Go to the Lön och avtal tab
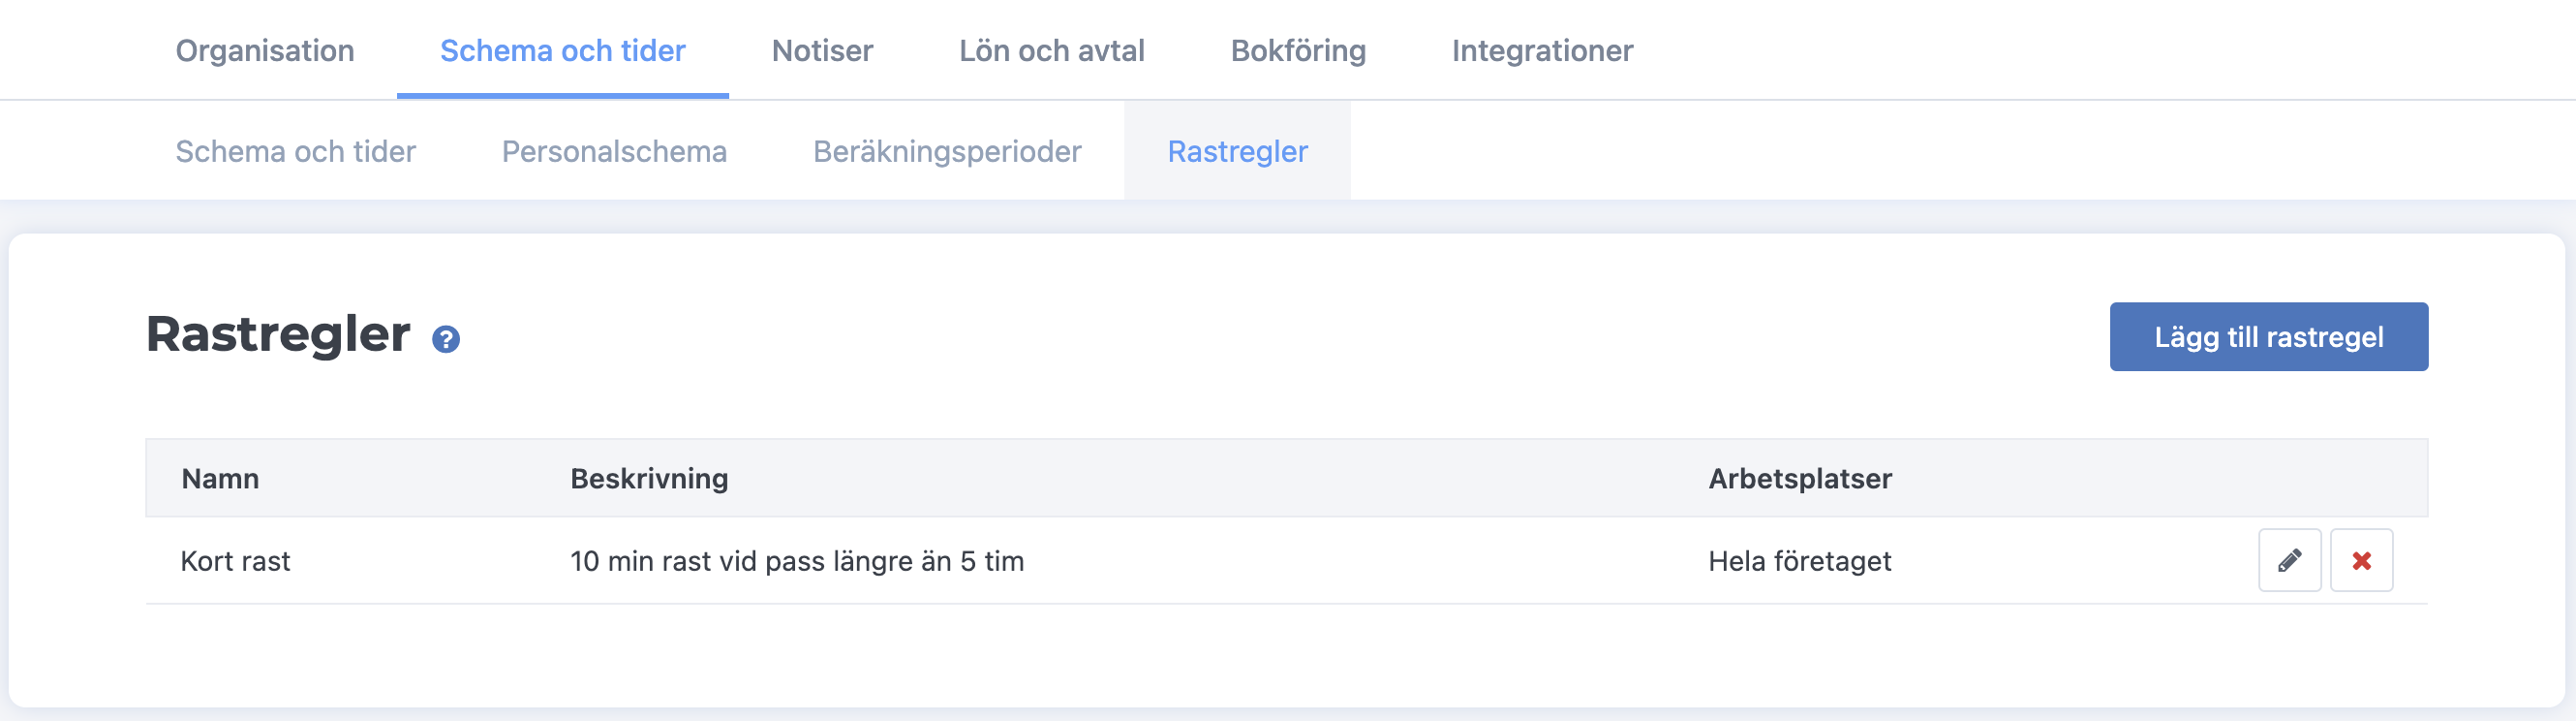Screen dimensions: 2576x721 [x=1051, y=50]
